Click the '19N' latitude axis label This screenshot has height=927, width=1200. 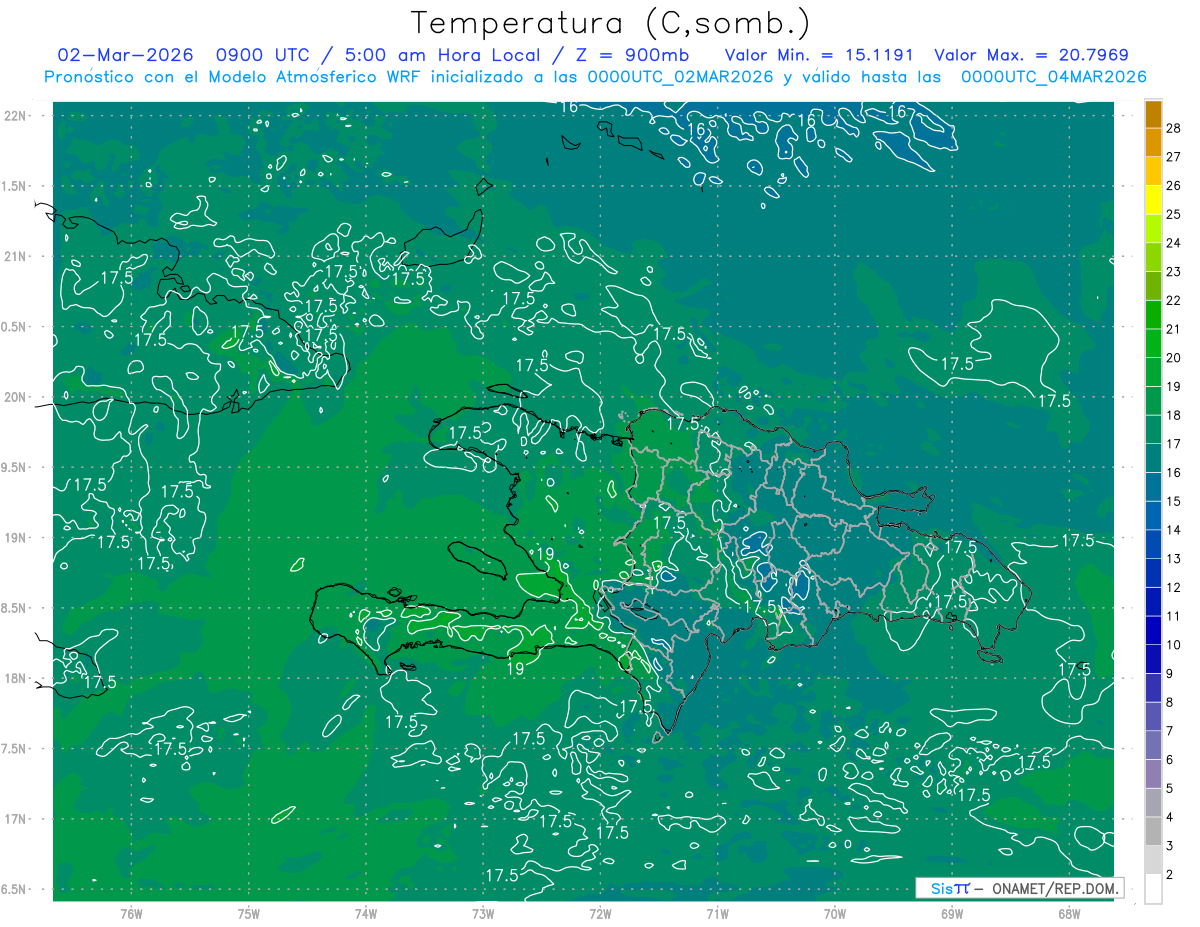(x=16, y=538)
